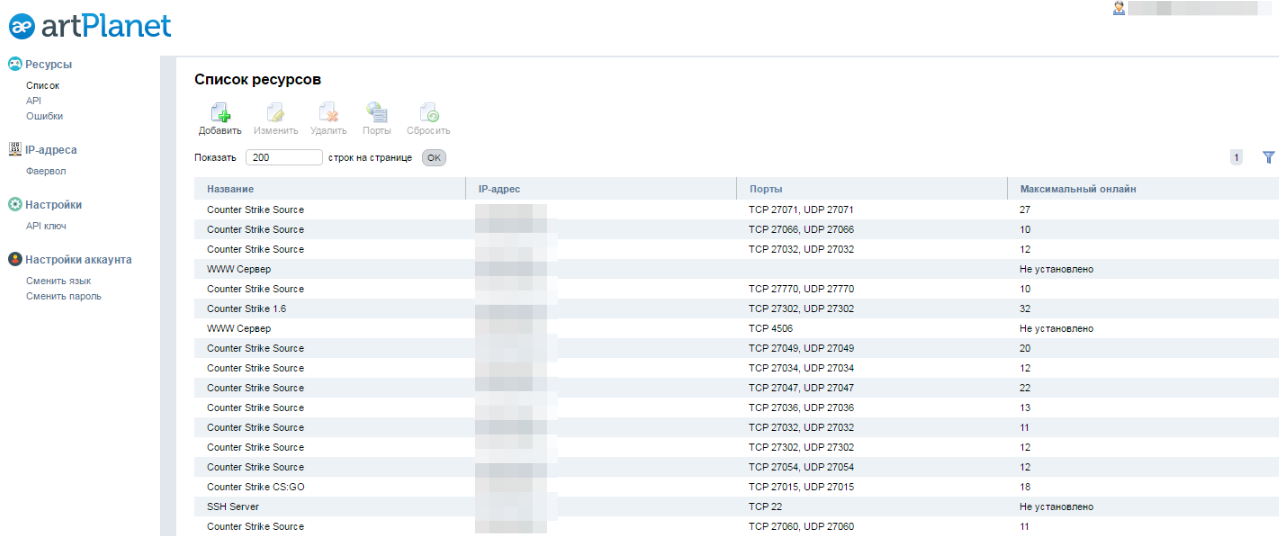Click the rows-per-page input showing 200
The image size is (1279, 536).
284,157
